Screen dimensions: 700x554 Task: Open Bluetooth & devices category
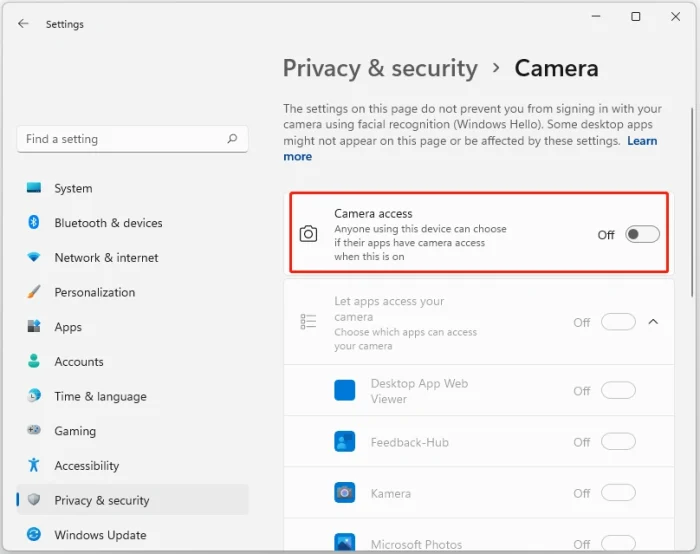(132, 222)
